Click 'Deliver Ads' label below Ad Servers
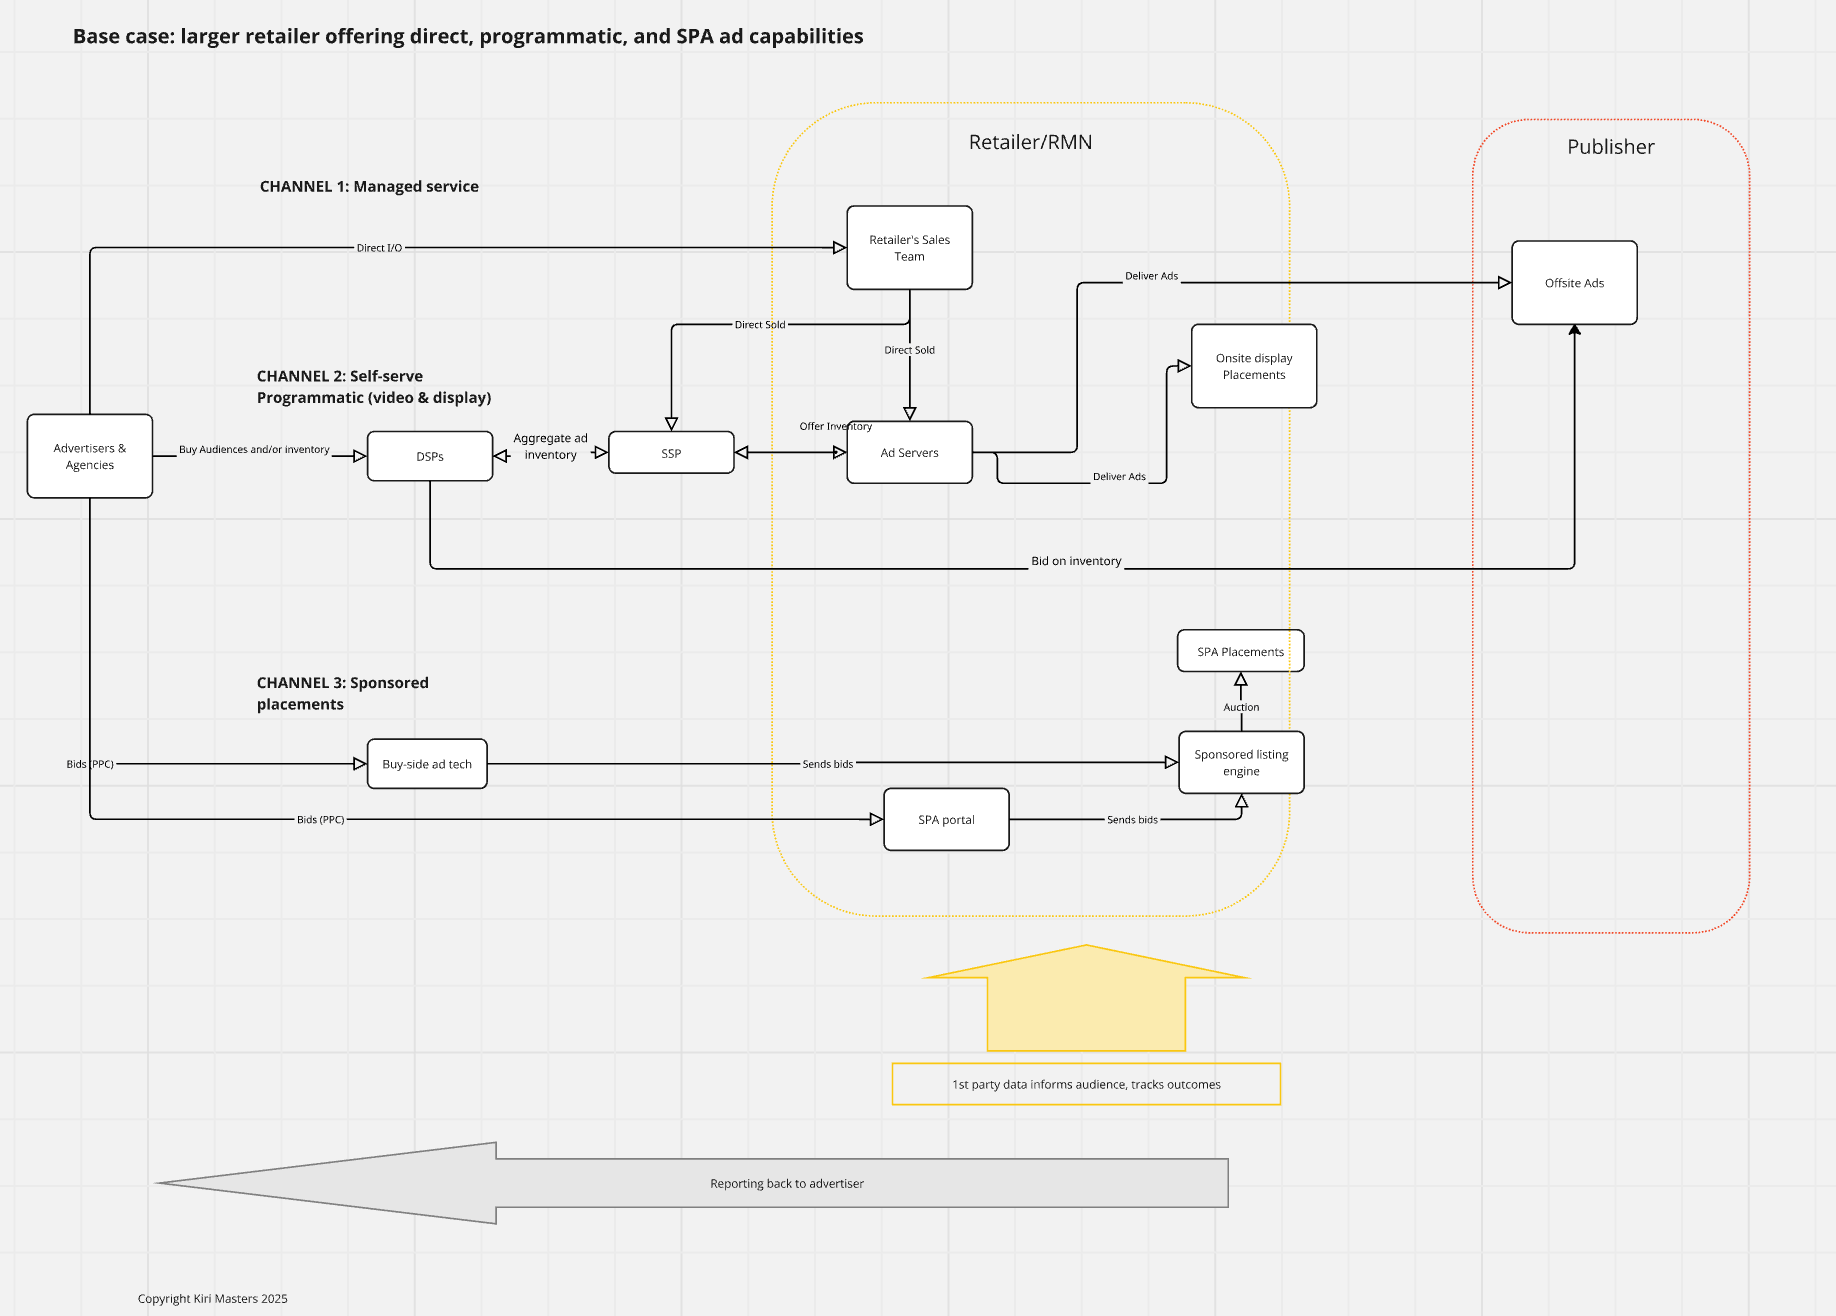The width and height of the screenshot is (1836, 1316). [x=1119, y=477]
